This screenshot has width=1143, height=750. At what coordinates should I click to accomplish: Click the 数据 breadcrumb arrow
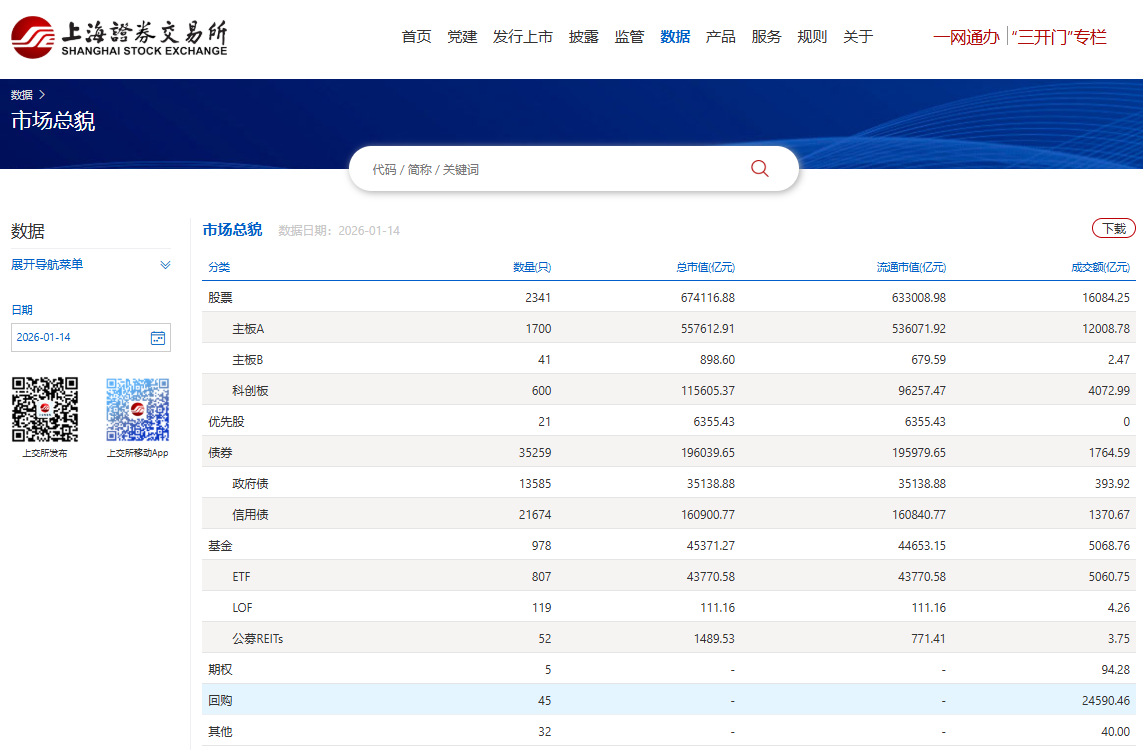(42, 95)
